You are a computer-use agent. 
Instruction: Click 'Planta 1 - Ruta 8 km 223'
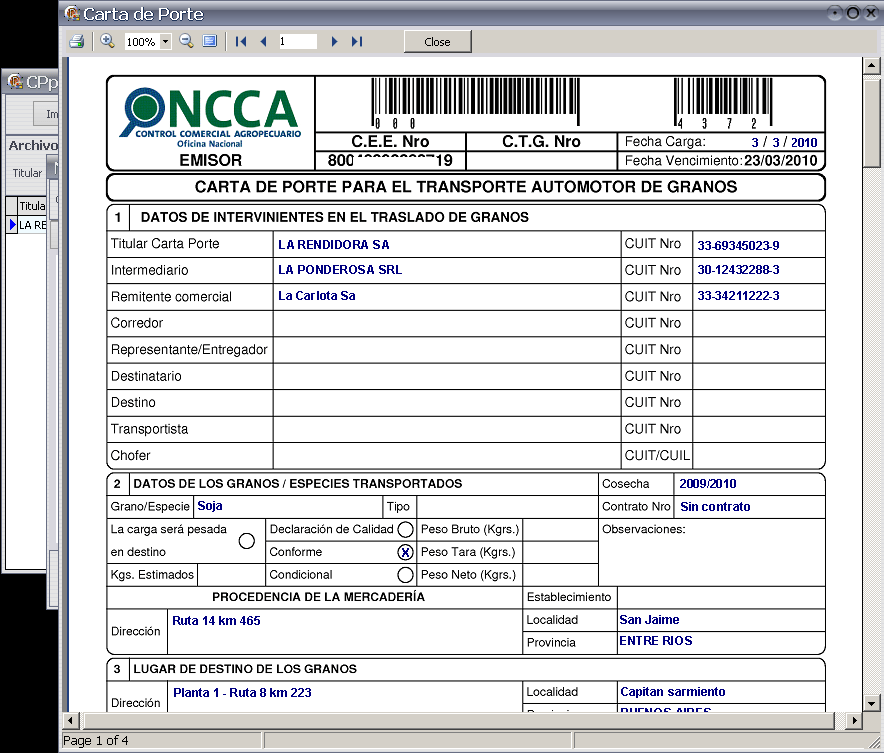point(242,693)
